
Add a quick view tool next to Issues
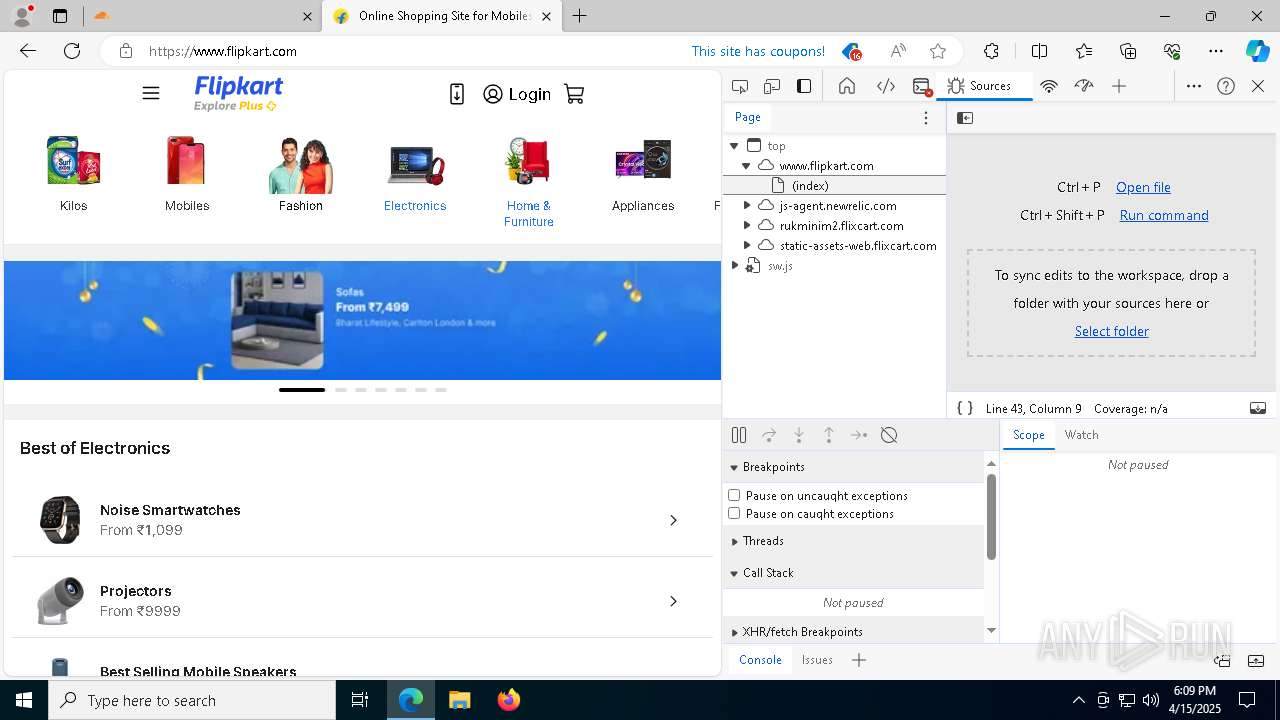(859, 660)
